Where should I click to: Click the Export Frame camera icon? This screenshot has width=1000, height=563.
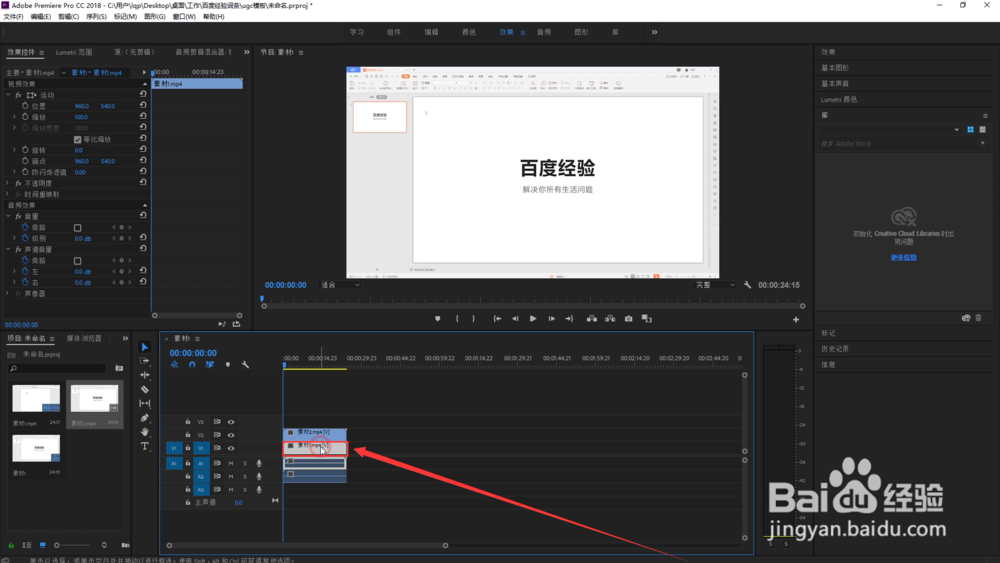coord(628,319)
